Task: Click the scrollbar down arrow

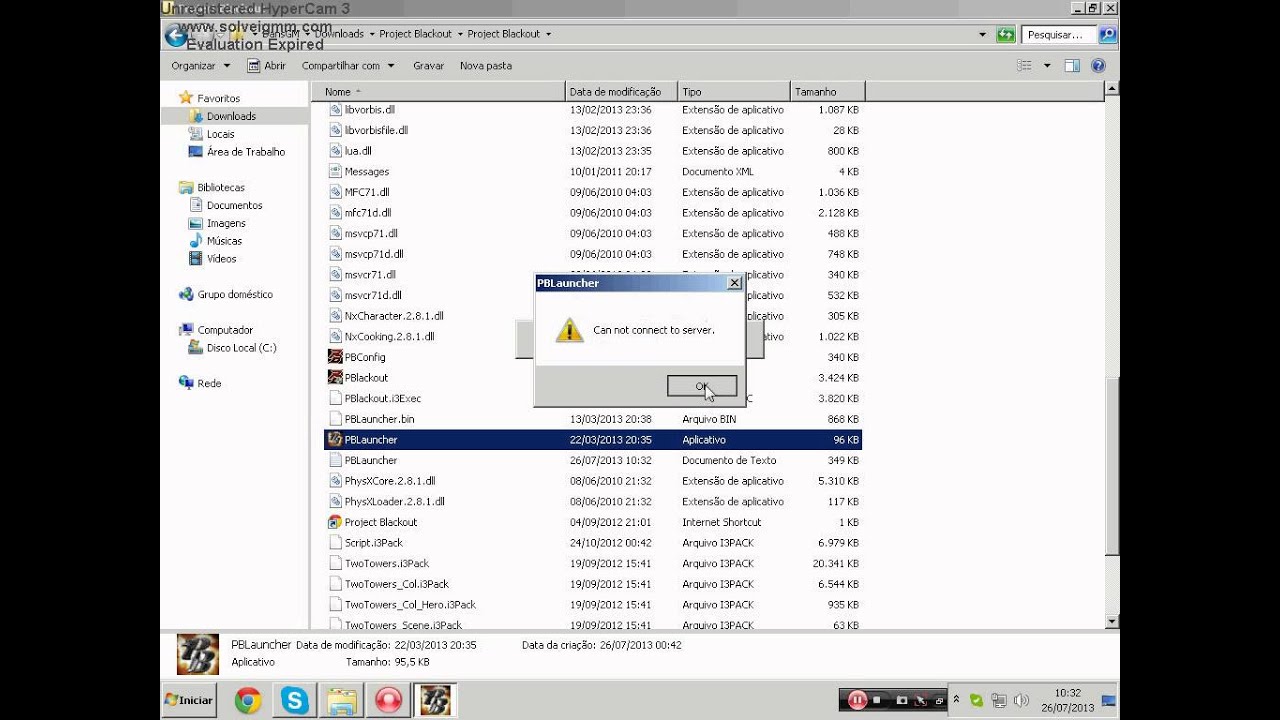Action: [x=1111, y=621]
